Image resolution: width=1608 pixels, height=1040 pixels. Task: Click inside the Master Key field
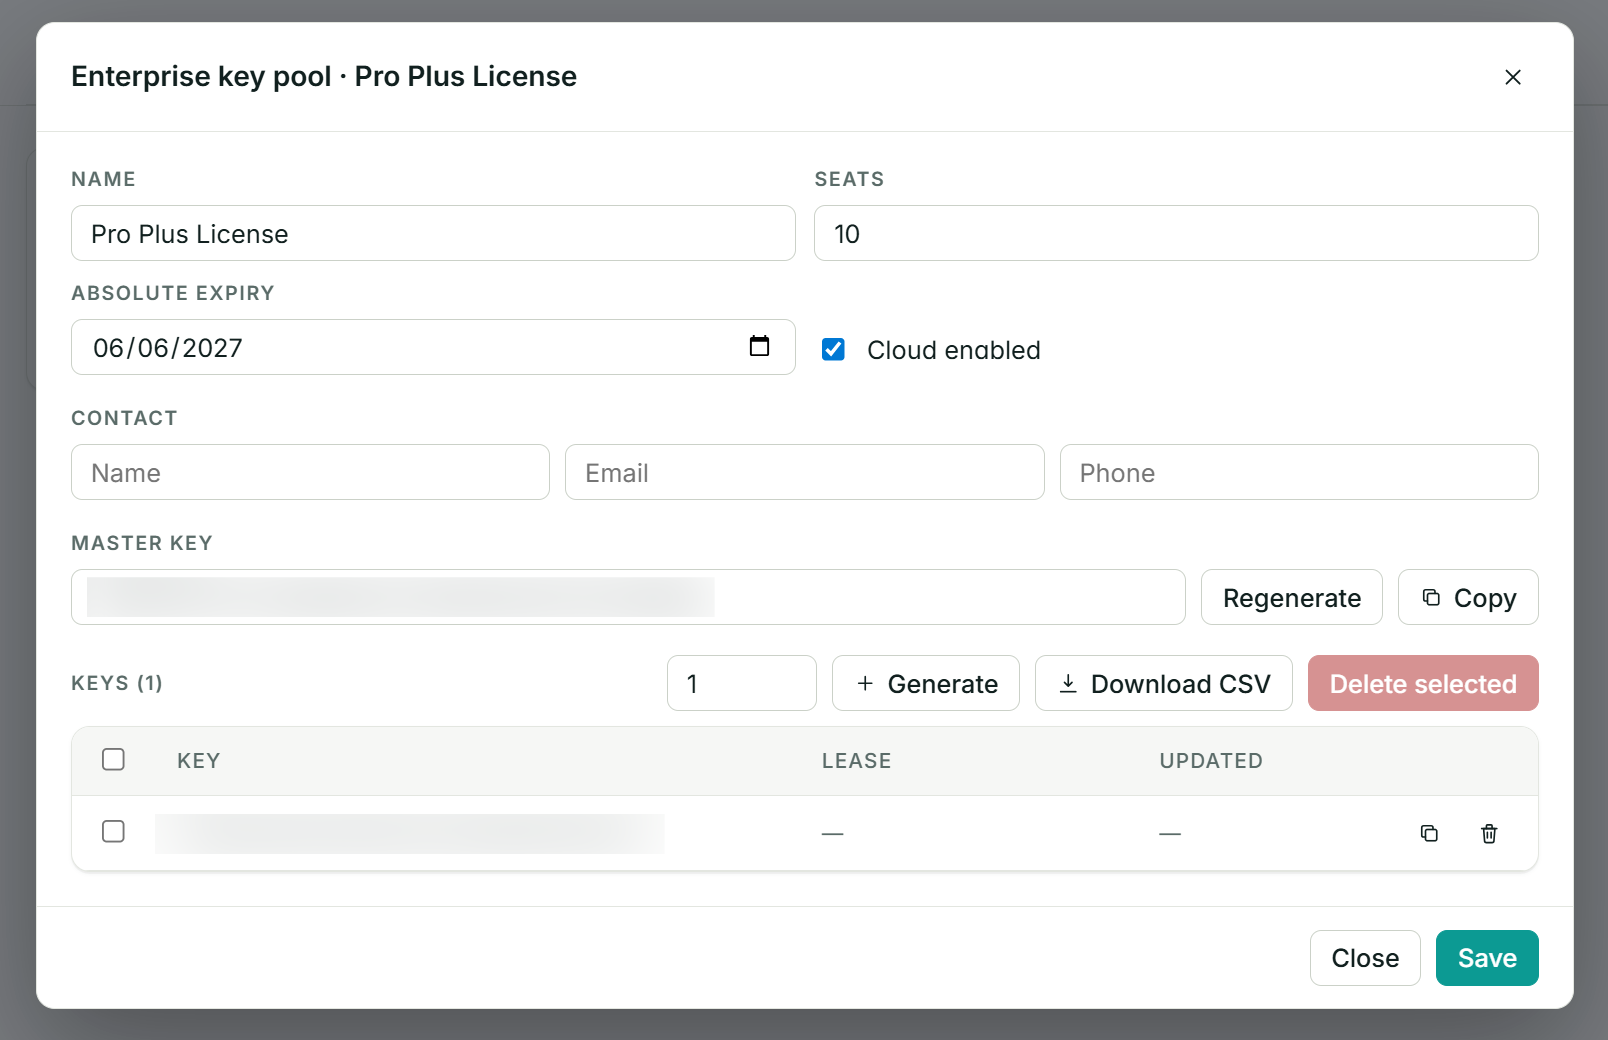(628, 597)
